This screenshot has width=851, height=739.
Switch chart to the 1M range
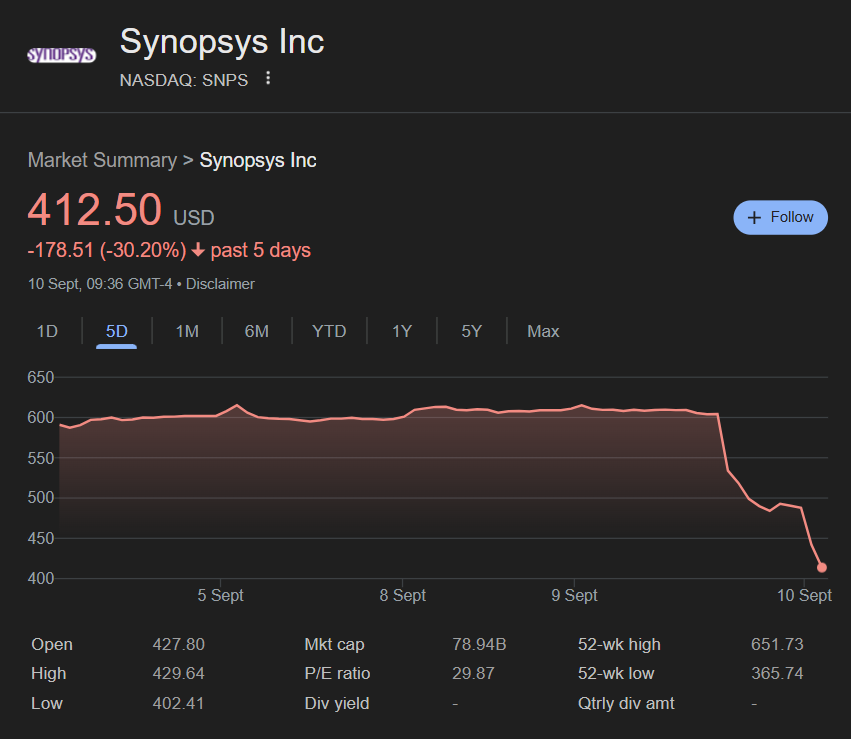(187, 331)
